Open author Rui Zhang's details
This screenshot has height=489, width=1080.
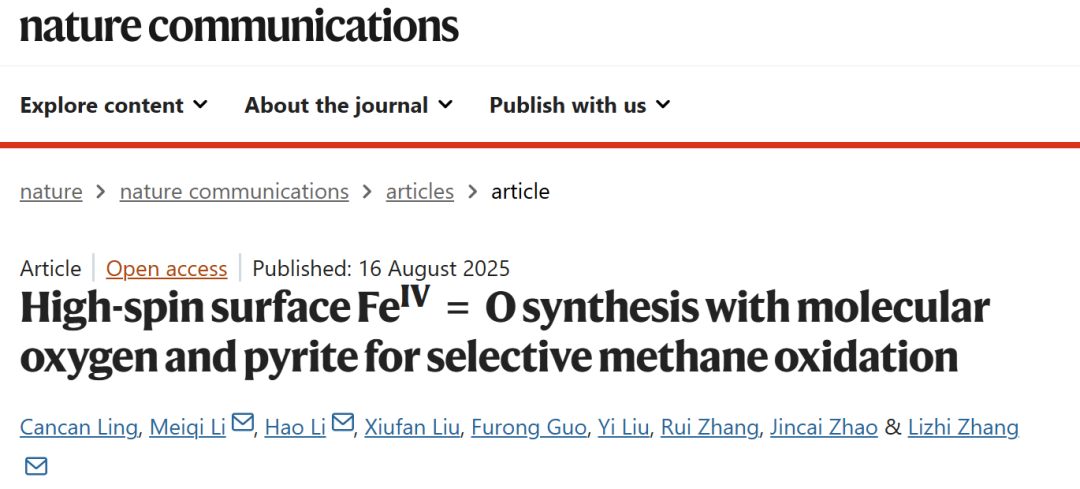point(709,428)
